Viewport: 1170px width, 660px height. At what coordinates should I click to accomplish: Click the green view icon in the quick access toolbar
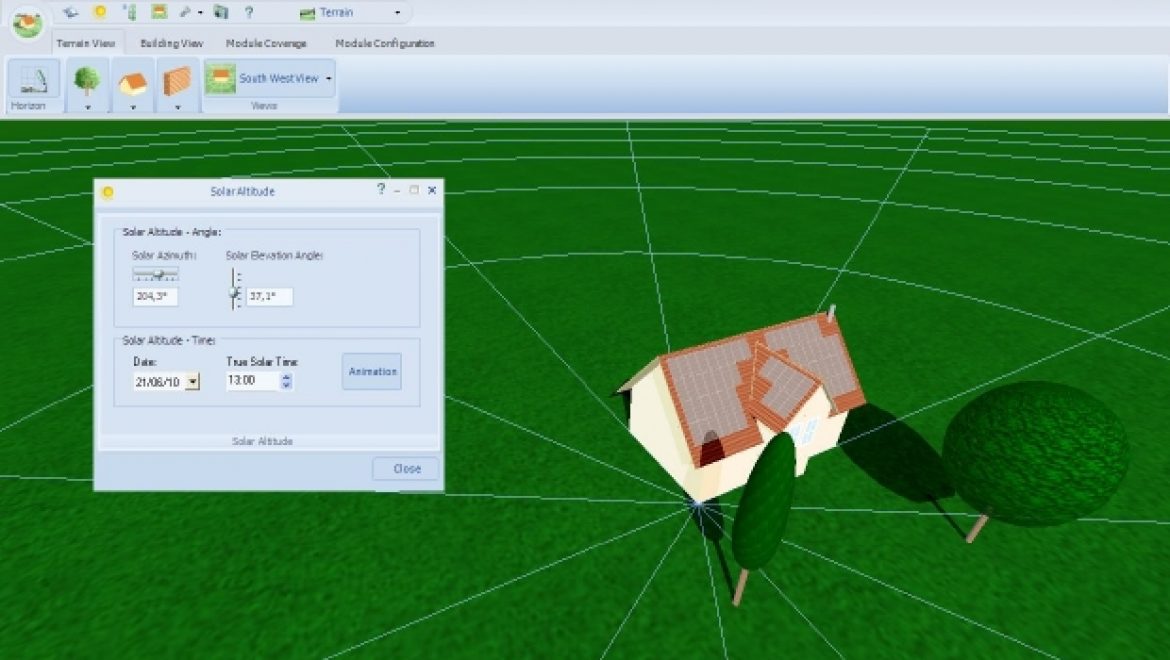pos(159,12)
